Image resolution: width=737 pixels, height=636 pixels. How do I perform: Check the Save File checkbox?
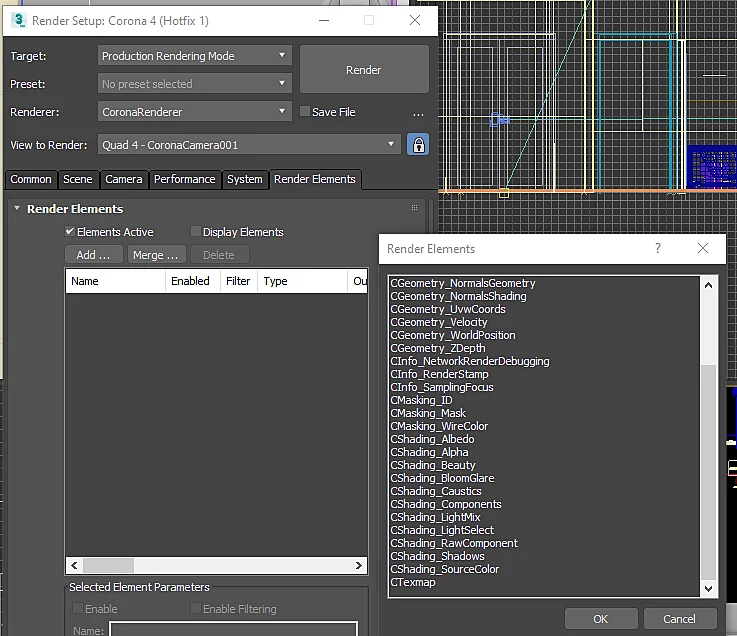(x=305, y=111)
